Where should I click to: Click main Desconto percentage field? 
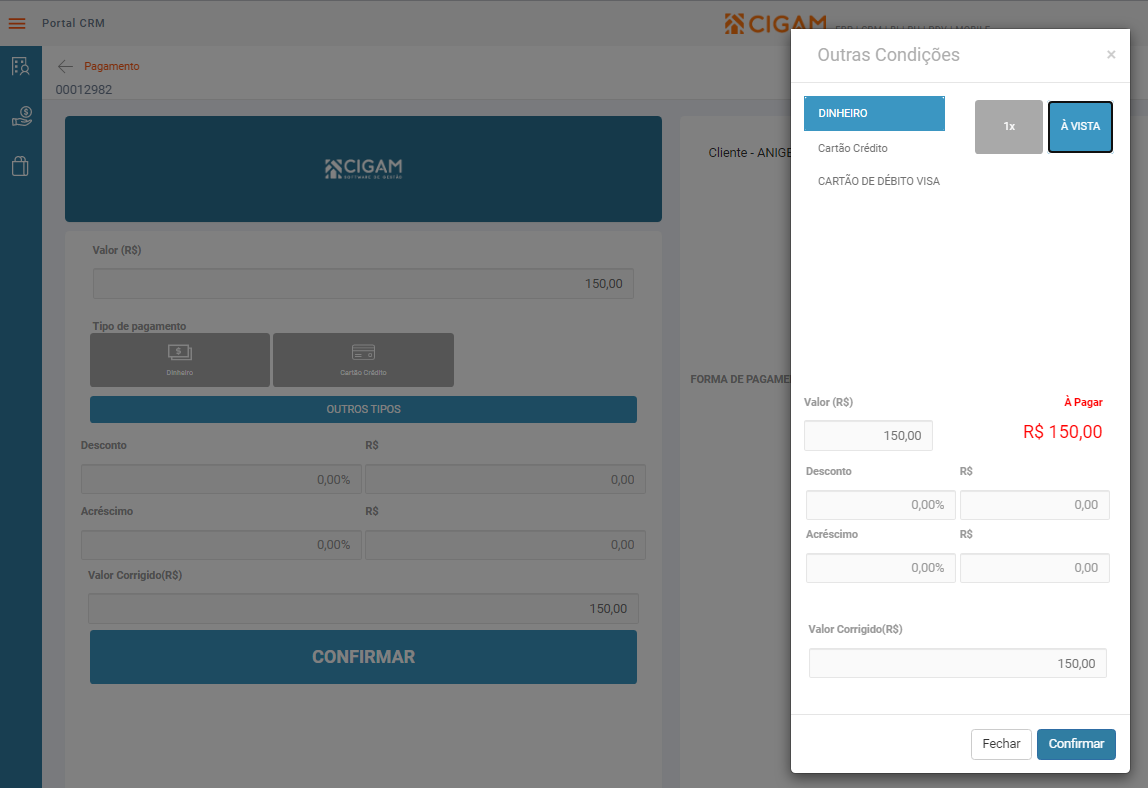pos(221,479)
